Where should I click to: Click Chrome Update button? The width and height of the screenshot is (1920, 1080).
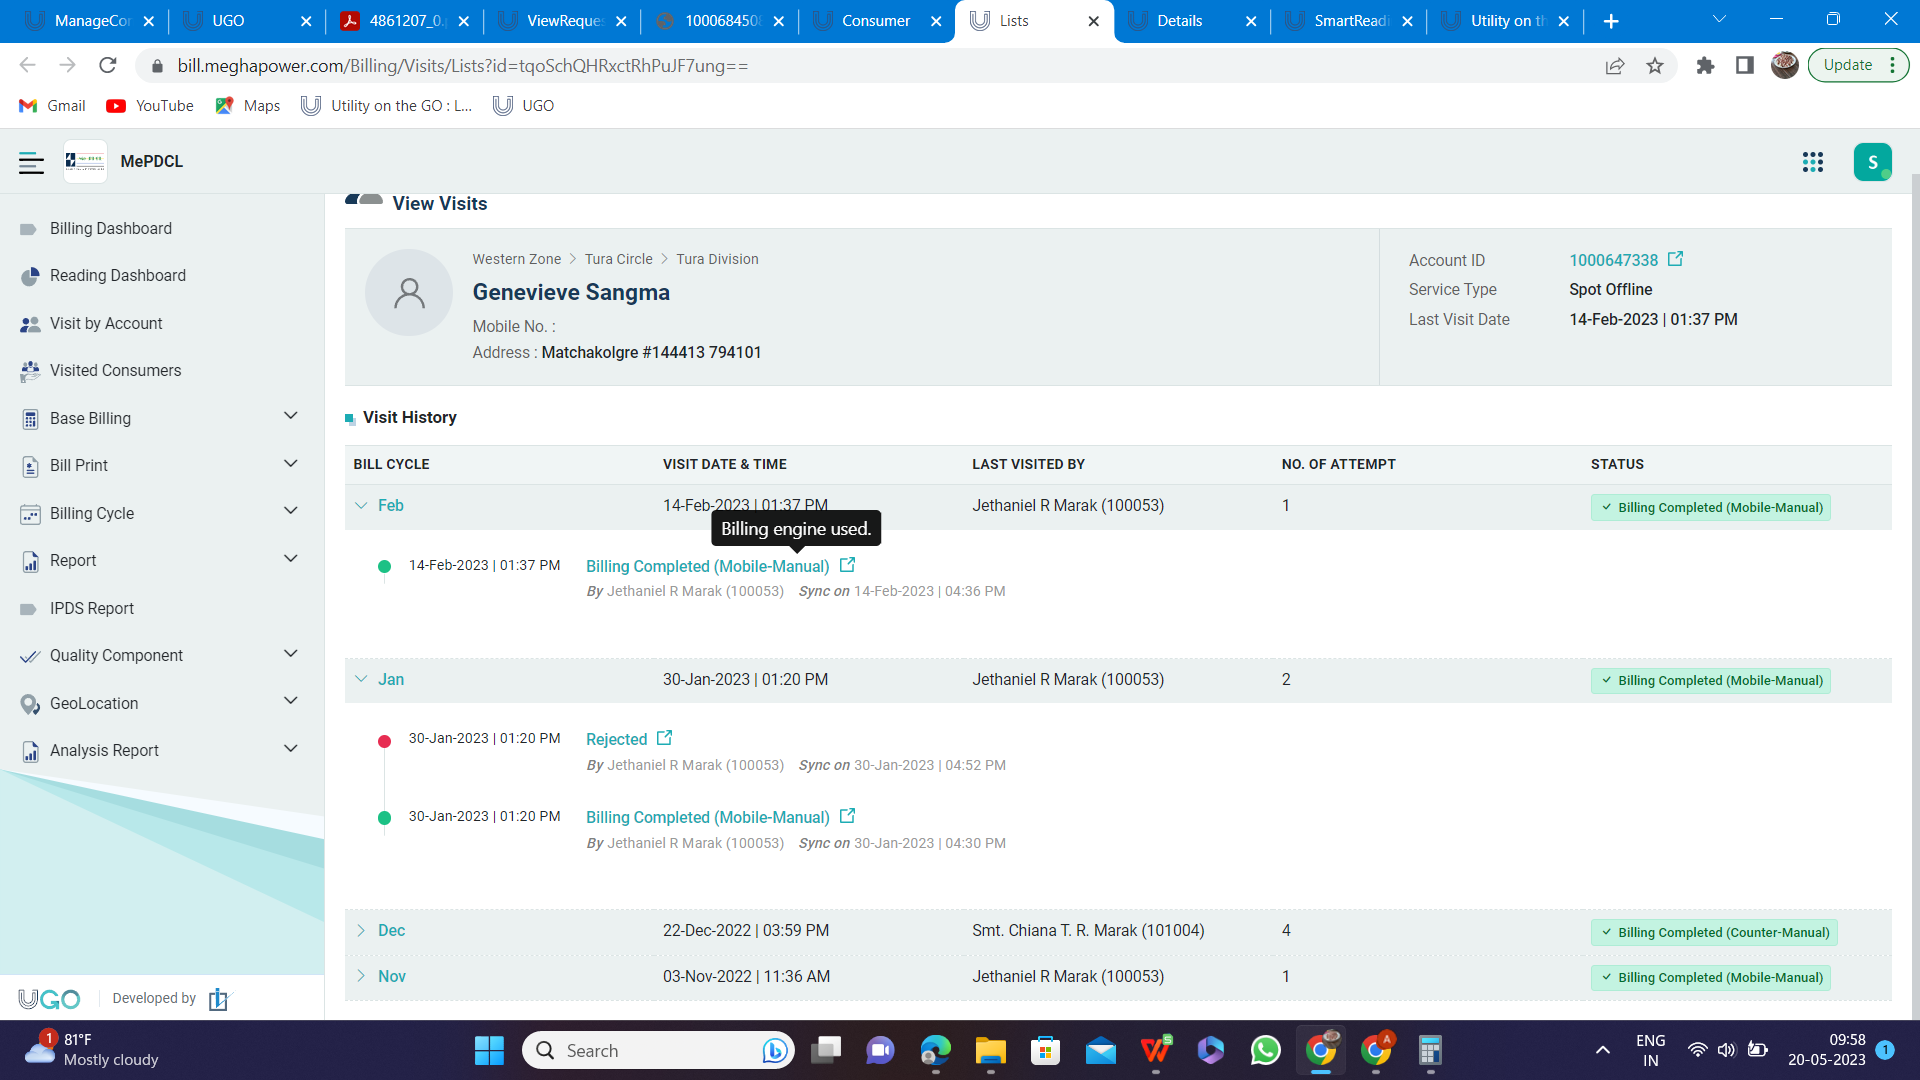[x=1847, y=65]
